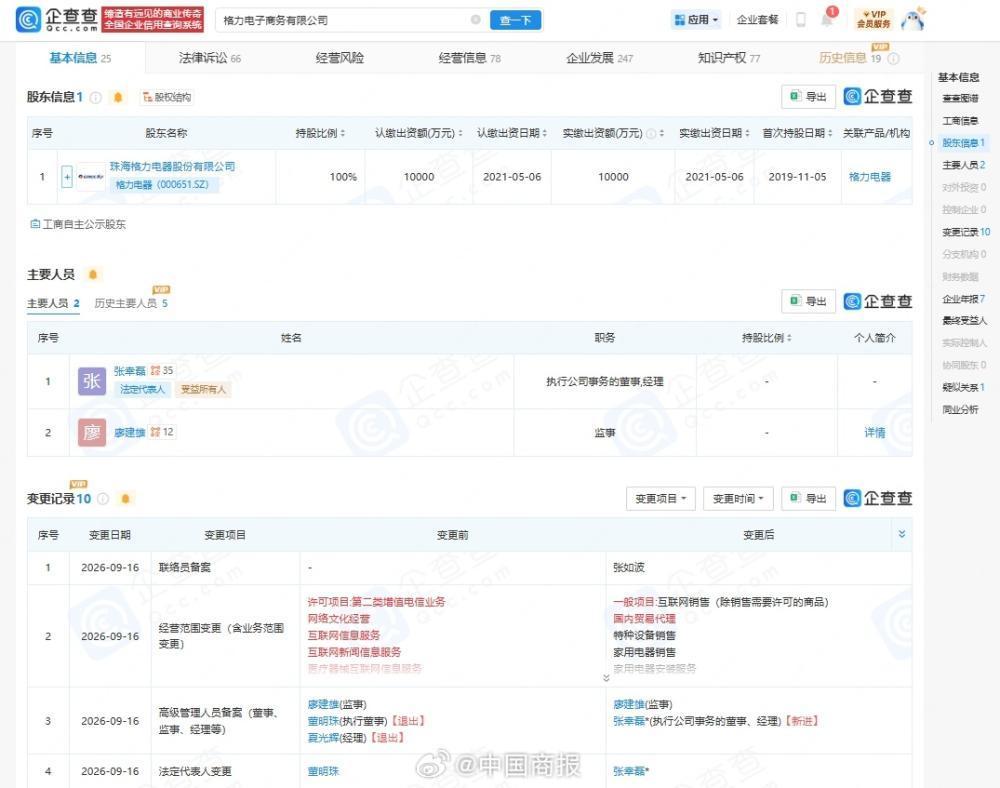Click bell alert icon beside 股东信息
The height and width of the screenshot is (788, 1000).
coord(118,98)
